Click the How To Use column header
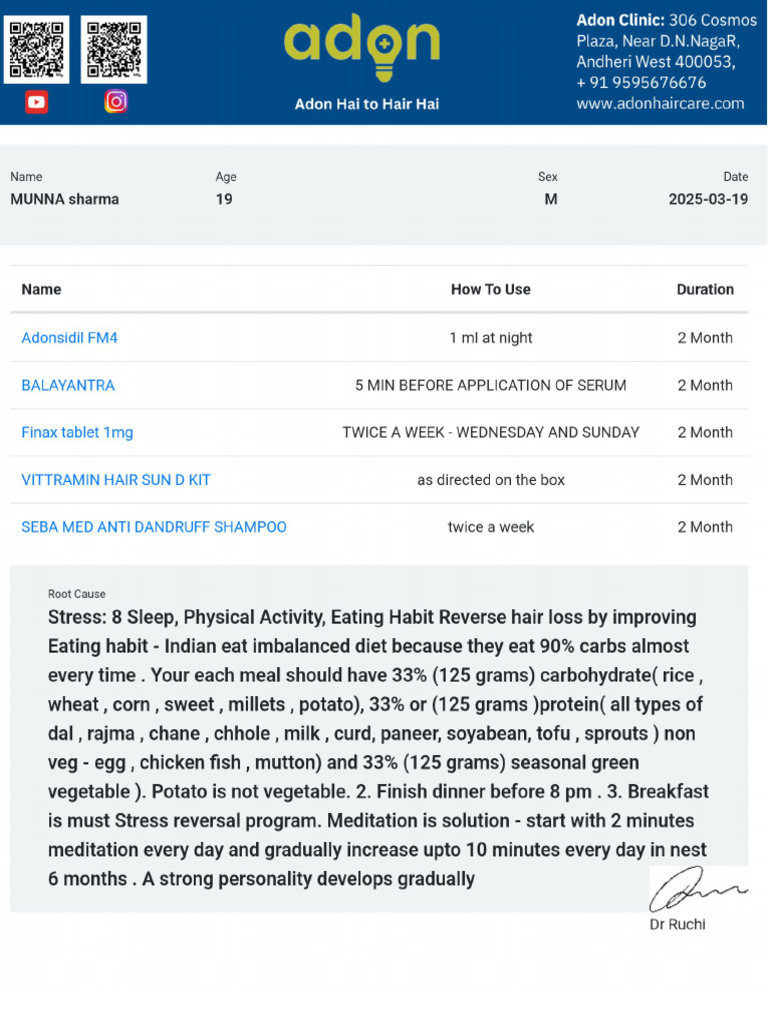The width and height of the screenshot is (768, 1024). 490,289
